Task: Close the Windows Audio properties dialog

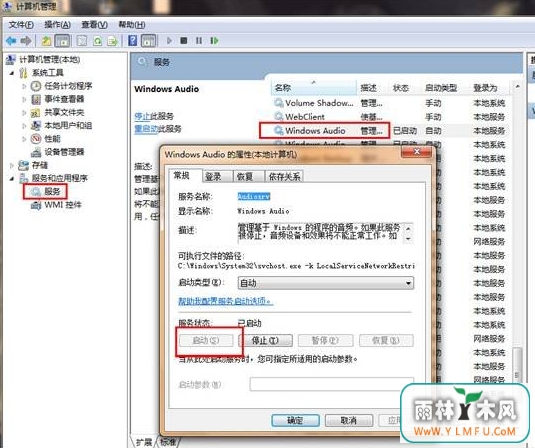Action: 417,152
